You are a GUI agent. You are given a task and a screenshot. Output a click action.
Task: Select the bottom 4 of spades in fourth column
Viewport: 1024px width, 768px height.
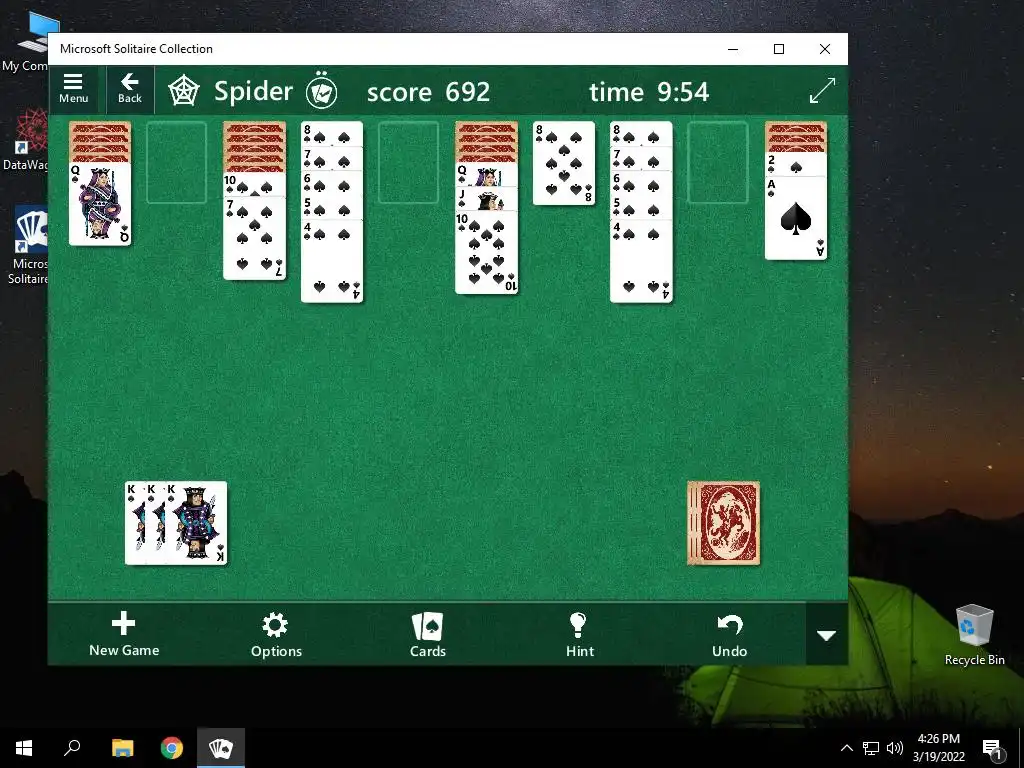pos(332,261)
